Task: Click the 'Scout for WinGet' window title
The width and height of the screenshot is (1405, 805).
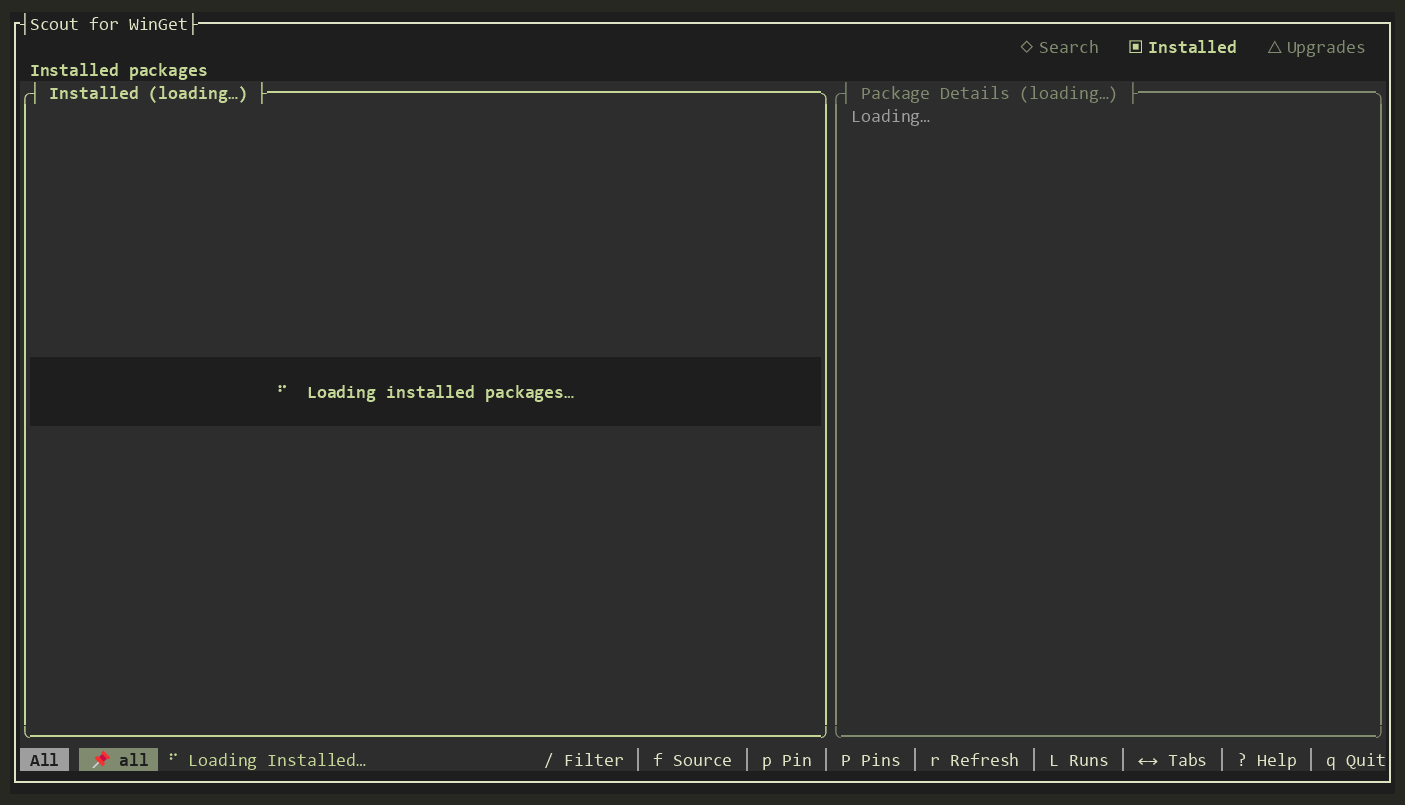Action: coord(109,24)
